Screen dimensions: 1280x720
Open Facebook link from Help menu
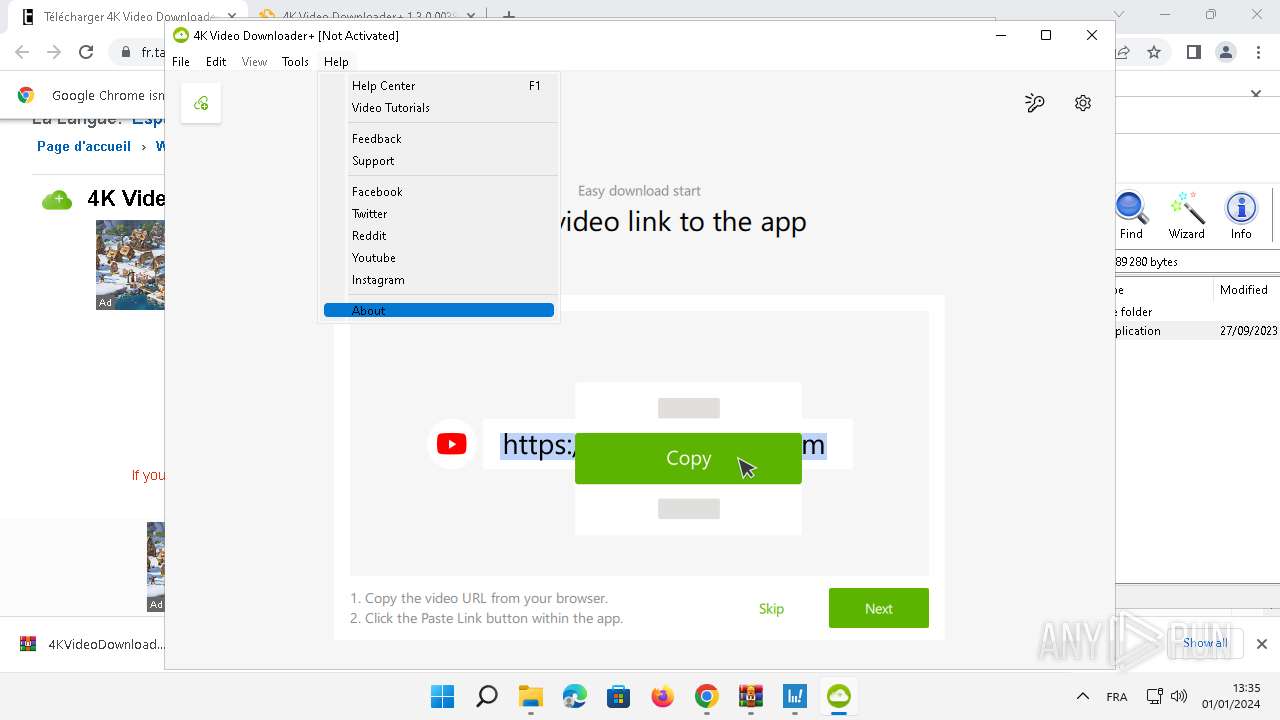pyautogui.click(x=439, y=192)
